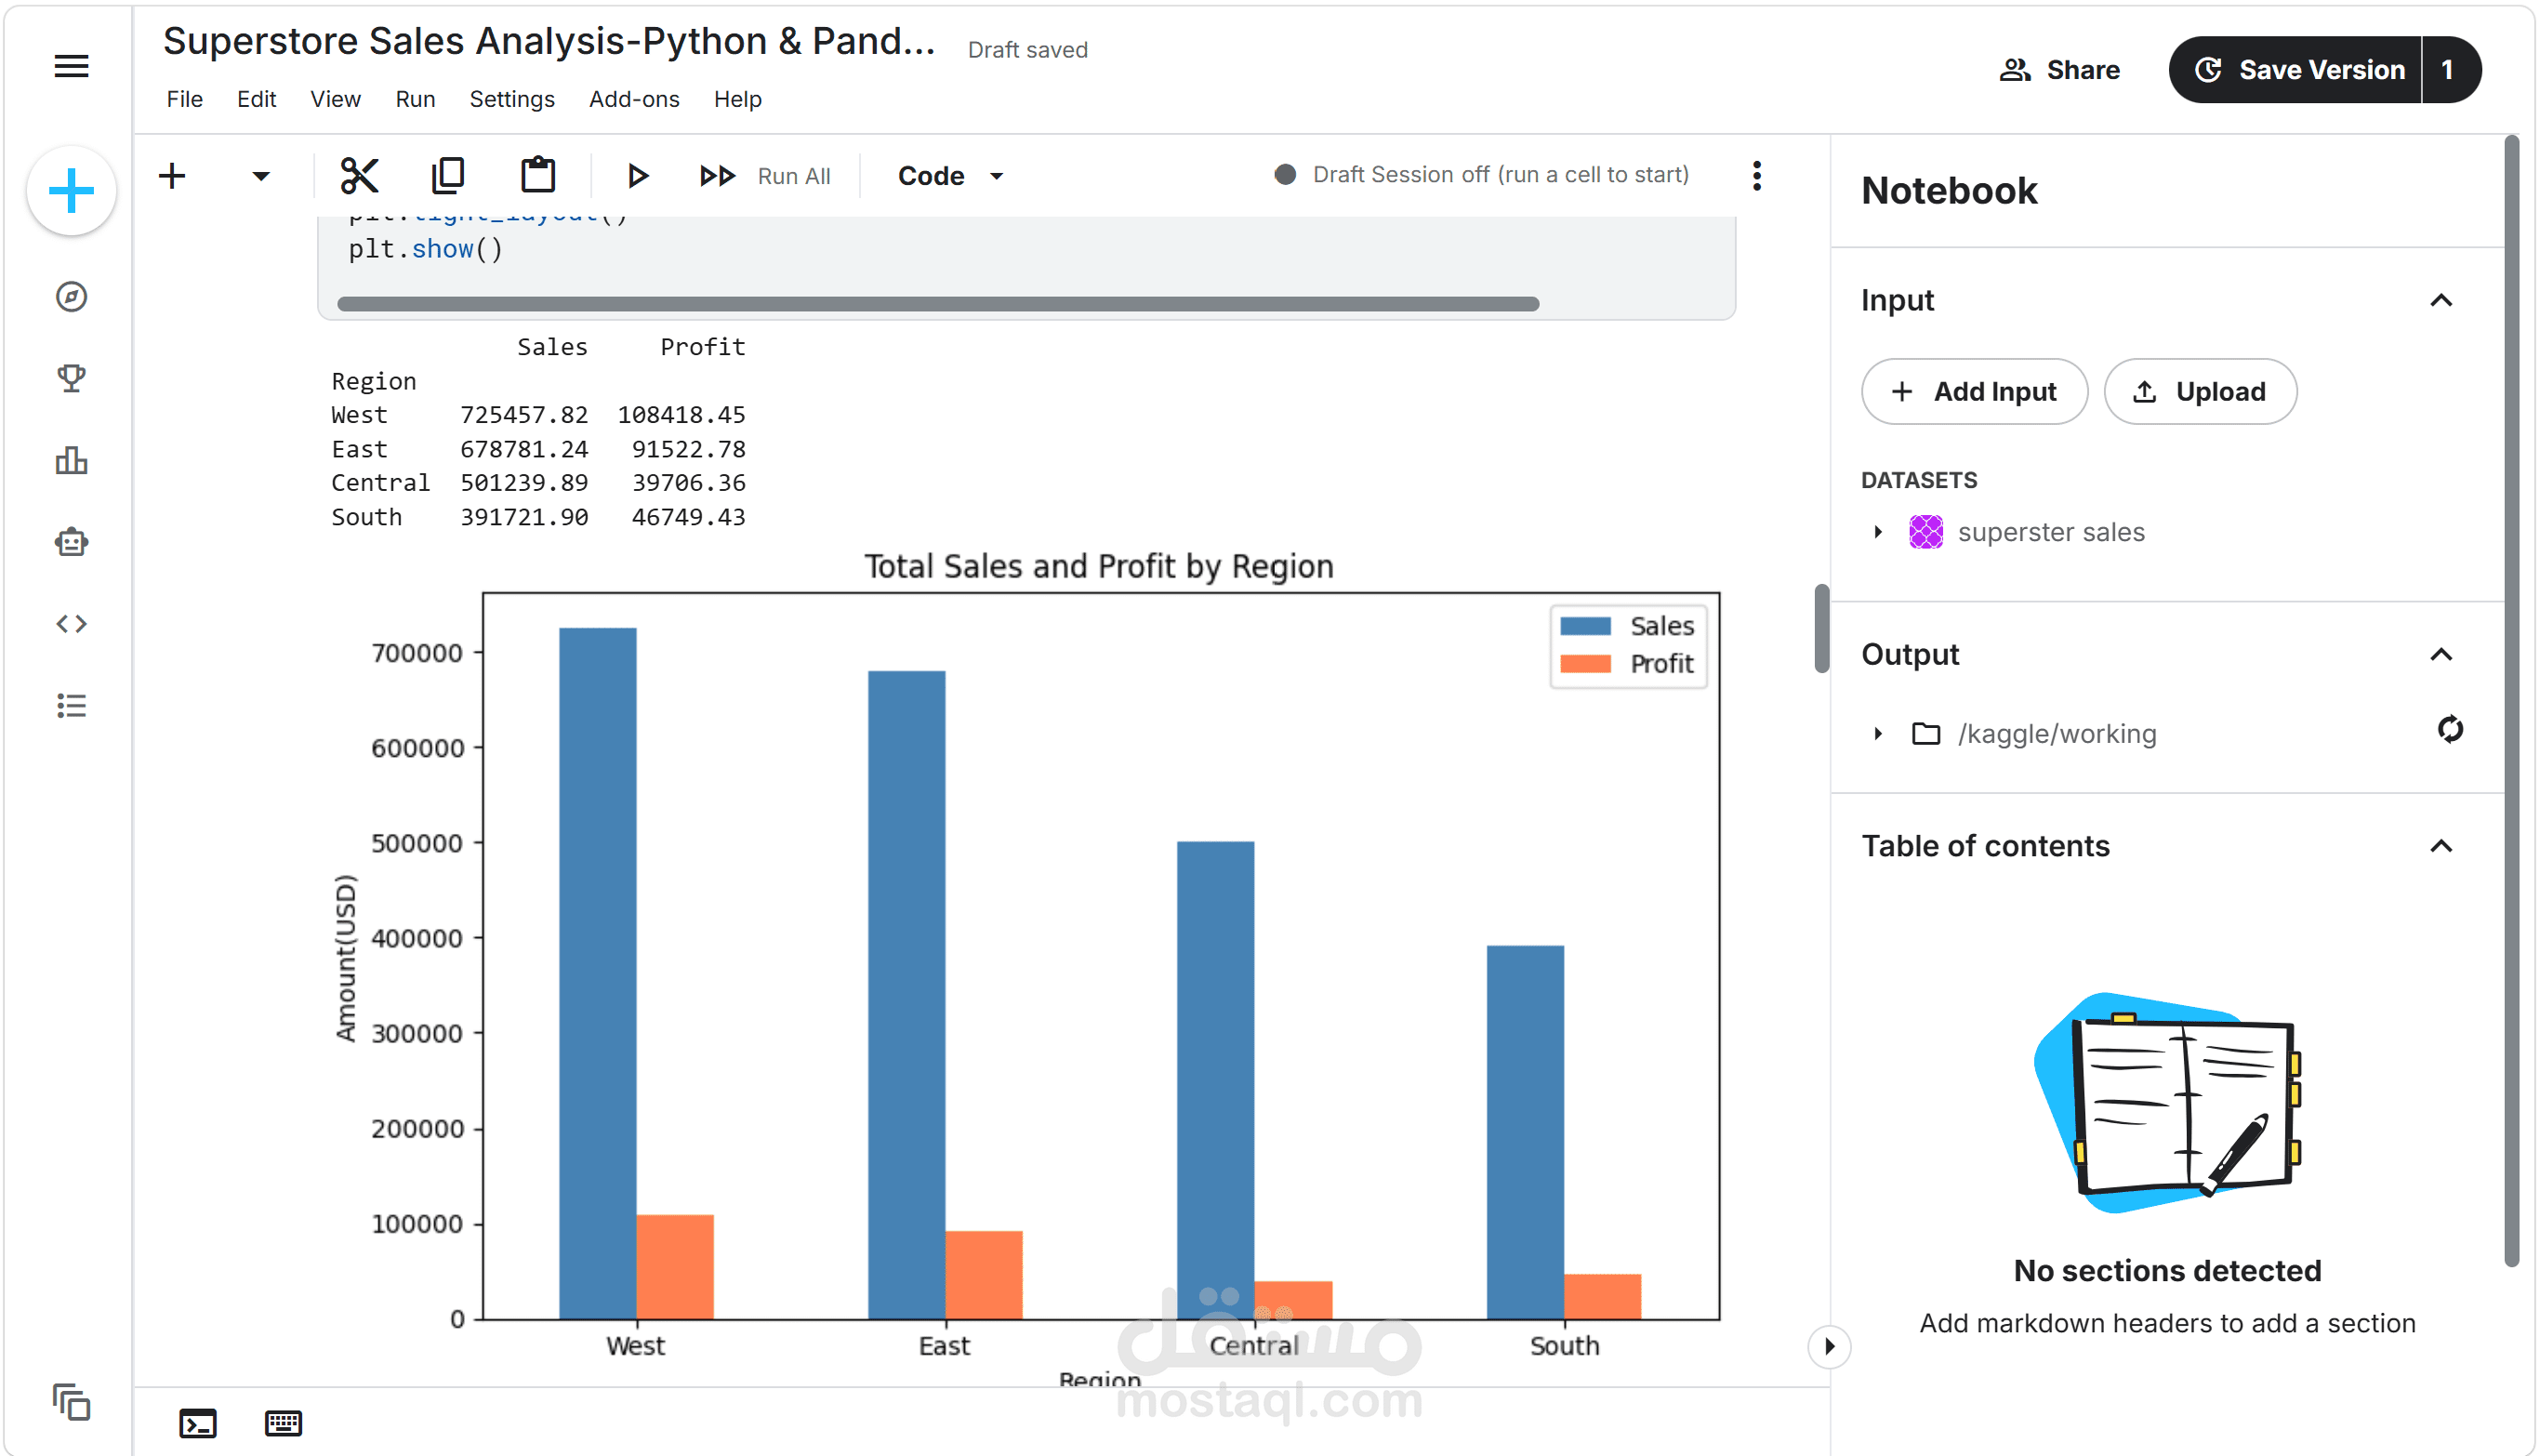This screenshot has width=2540, height=1456.
Task: Open the Code cell type dropdown
Action: (950, 176)
